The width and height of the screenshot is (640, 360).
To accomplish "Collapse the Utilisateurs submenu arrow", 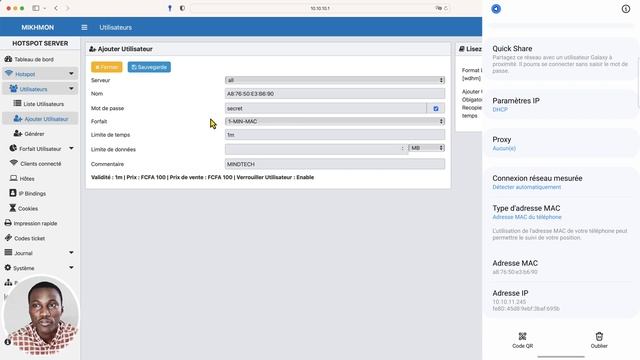I will click(x=71, y=89).
